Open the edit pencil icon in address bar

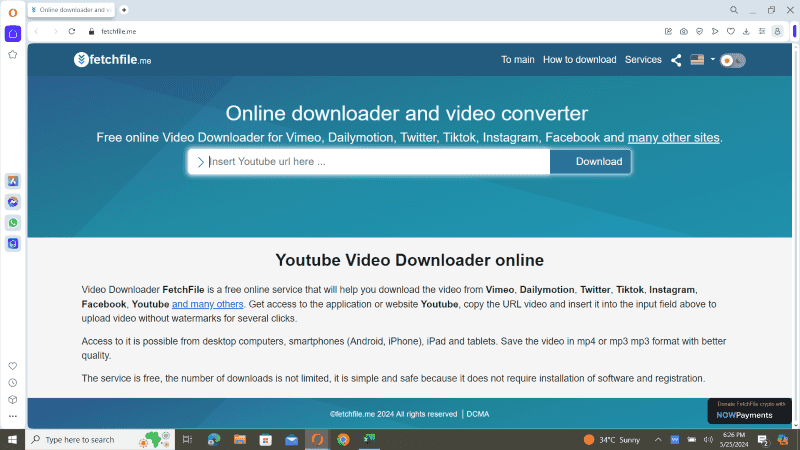(668, 31)
